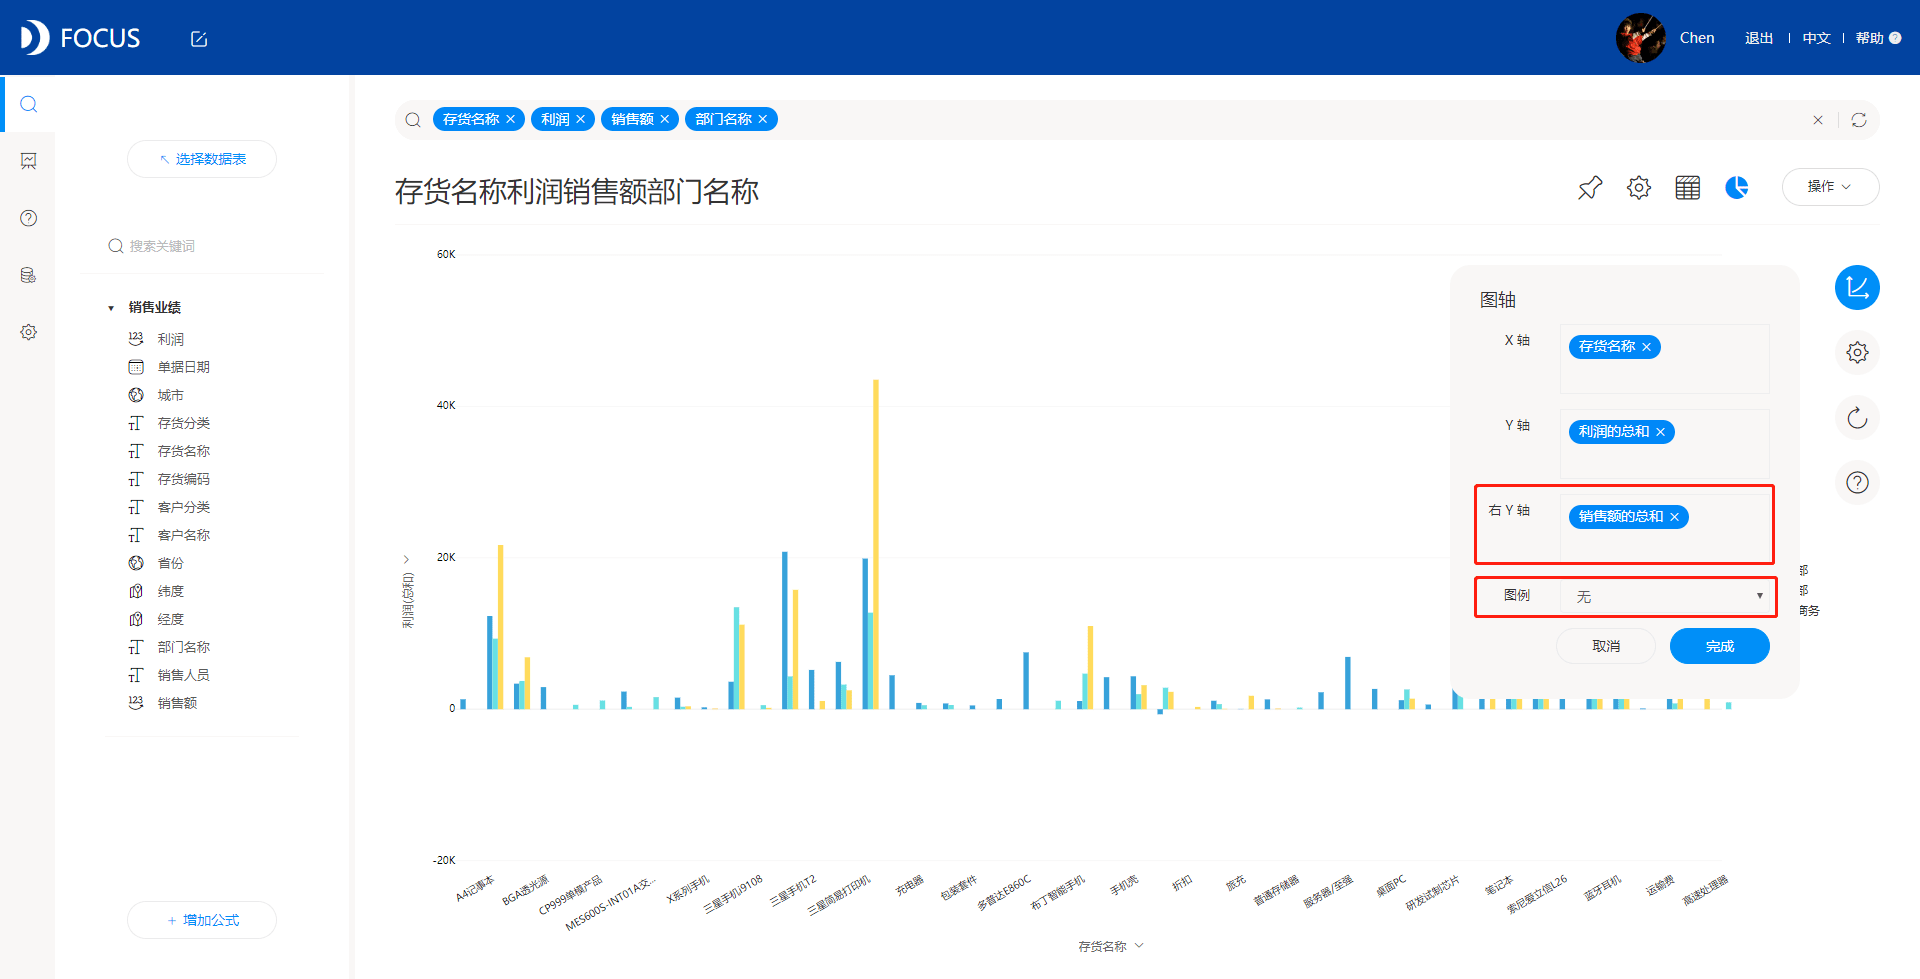Image resolution: width=1920 pixels, height=979 pixels.
Task: Remove 存货名称 from the X axis
Action: tap(1646, 347)
